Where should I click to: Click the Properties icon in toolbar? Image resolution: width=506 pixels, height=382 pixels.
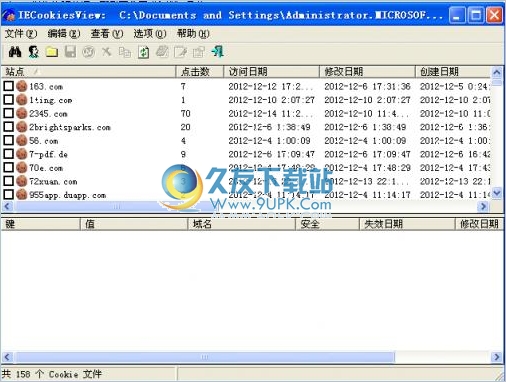pyautogui.click(x=199, y=52)
